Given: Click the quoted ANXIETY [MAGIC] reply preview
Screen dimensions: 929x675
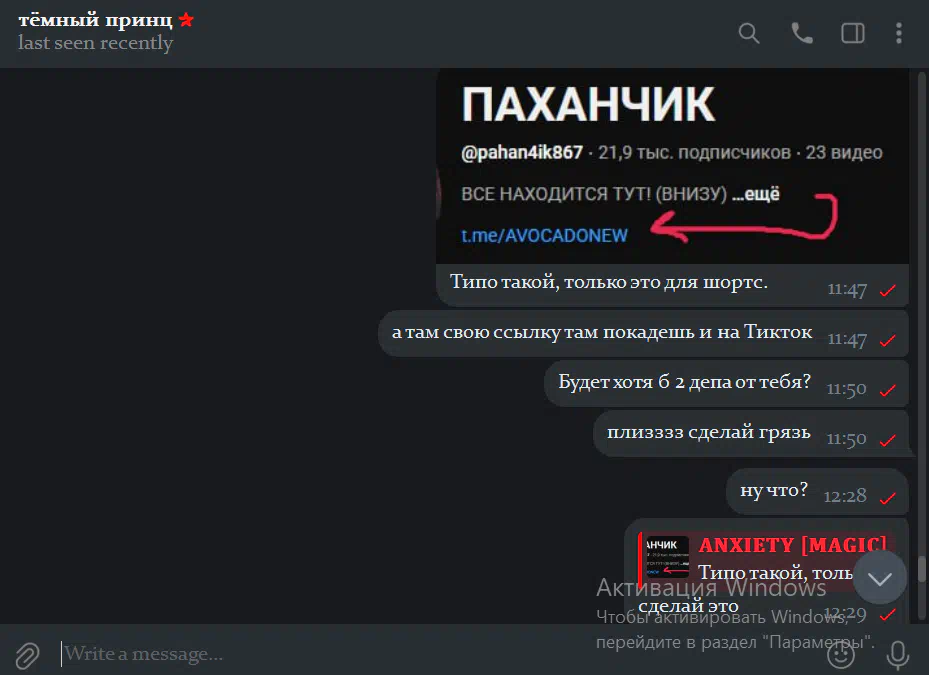Looking at the screenshot, I should coord(765,558).
